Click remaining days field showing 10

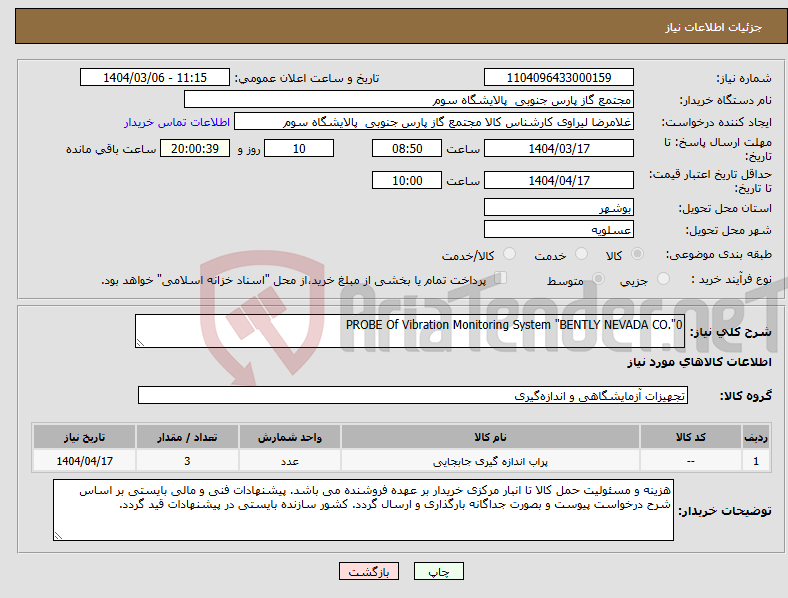299,148
